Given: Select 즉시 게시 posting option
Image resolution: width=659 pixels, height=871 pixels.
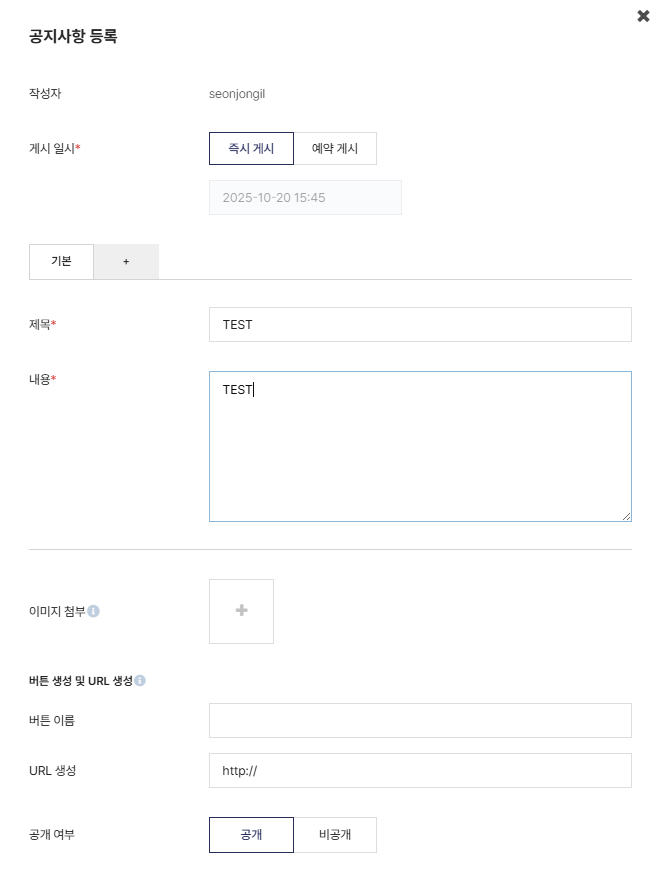Looking at the screenshot, I should [x=251, y=148].
